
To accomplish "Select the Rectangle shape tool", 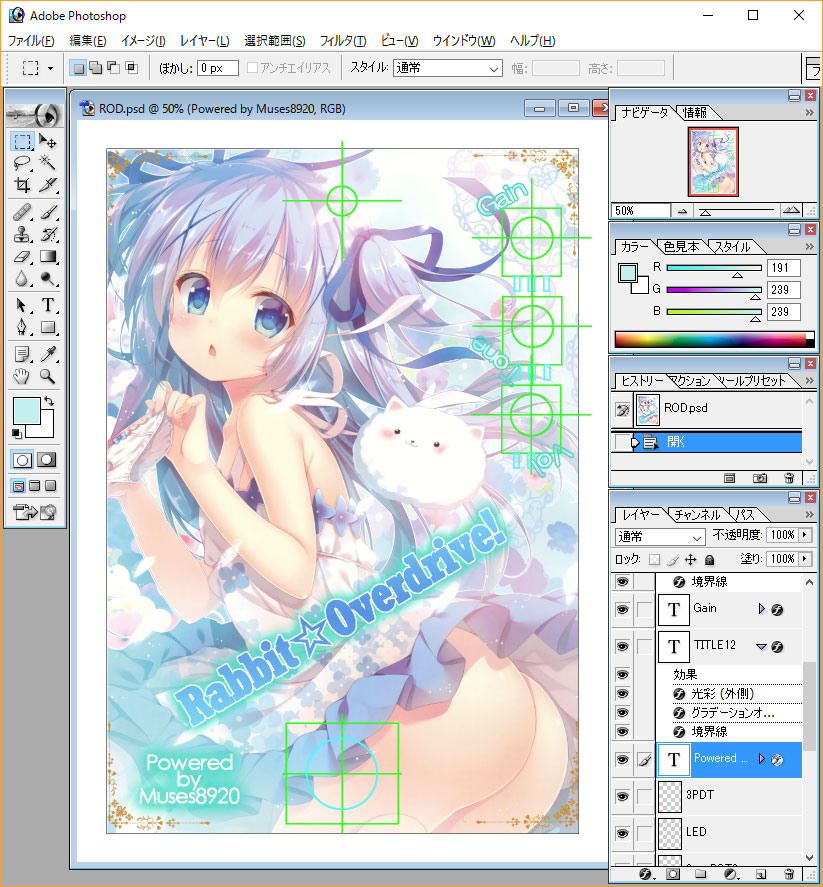I will tap(48, 327).
